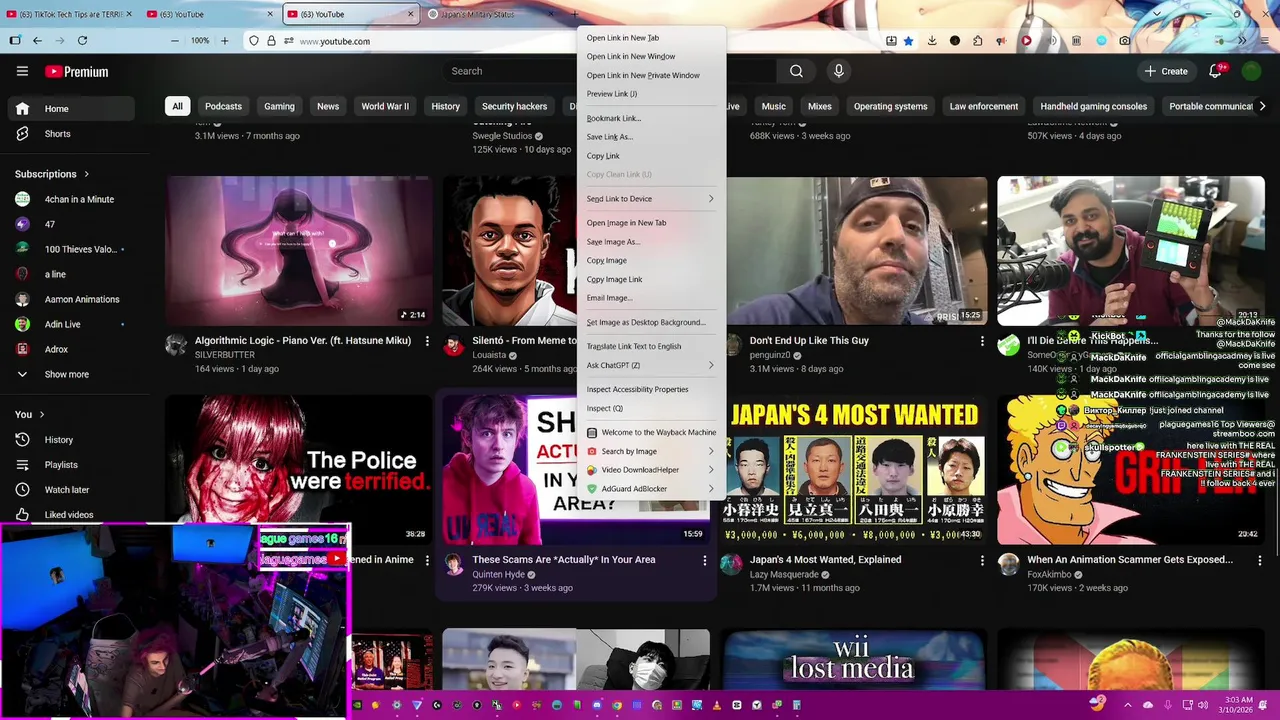Screen dimensions: 1280x720
Task: Open a new browser tab plus button
Action: [575, 14]
